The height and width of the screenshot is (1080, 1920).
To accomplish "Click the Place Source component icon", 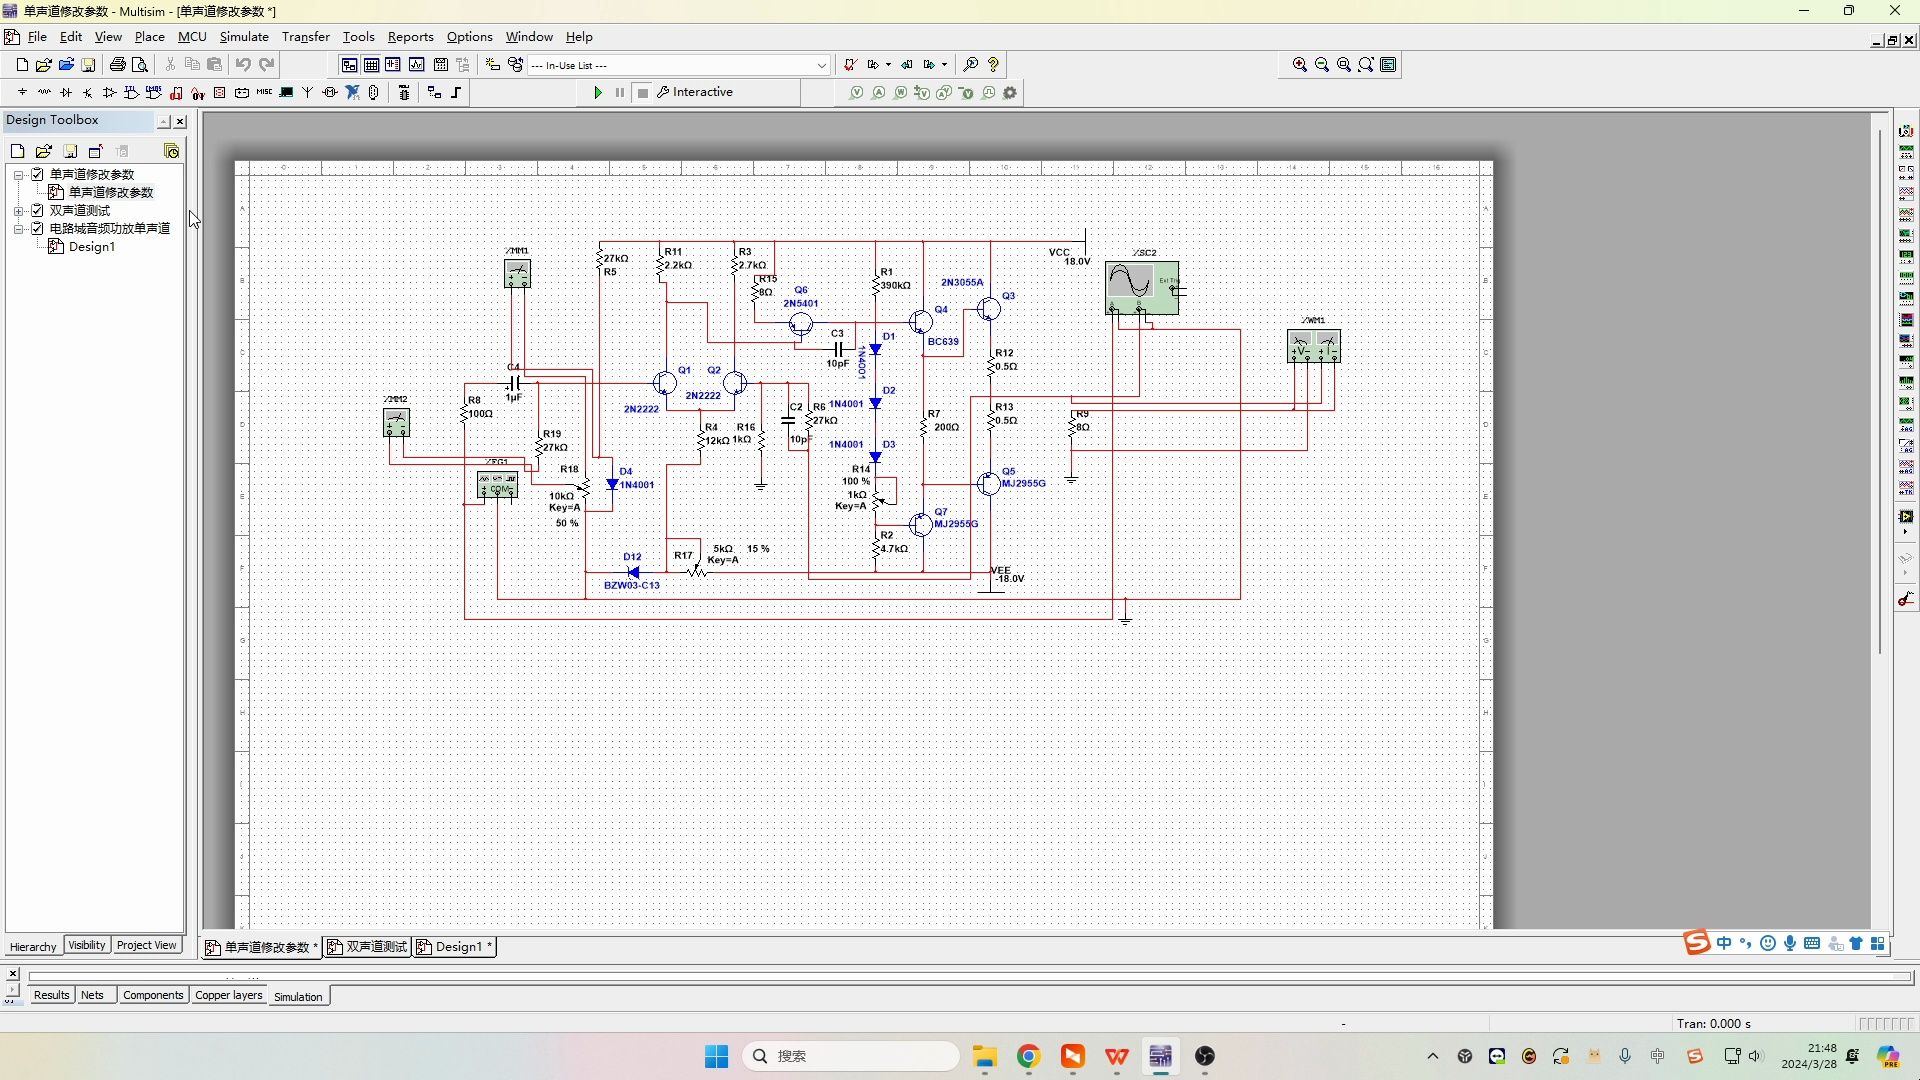I will pos(22,92).
